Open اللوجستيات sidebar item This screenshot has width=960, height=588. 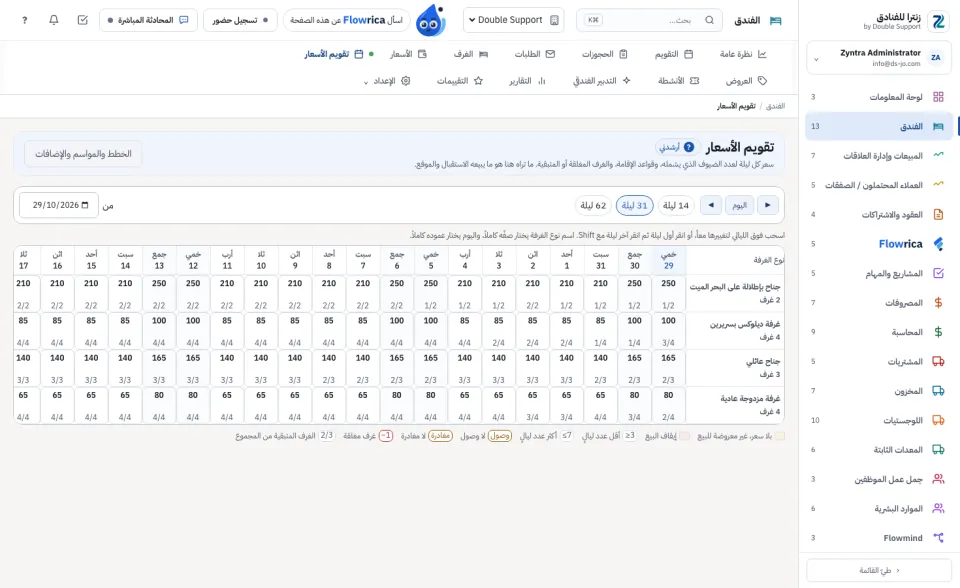tap(879, 420)
